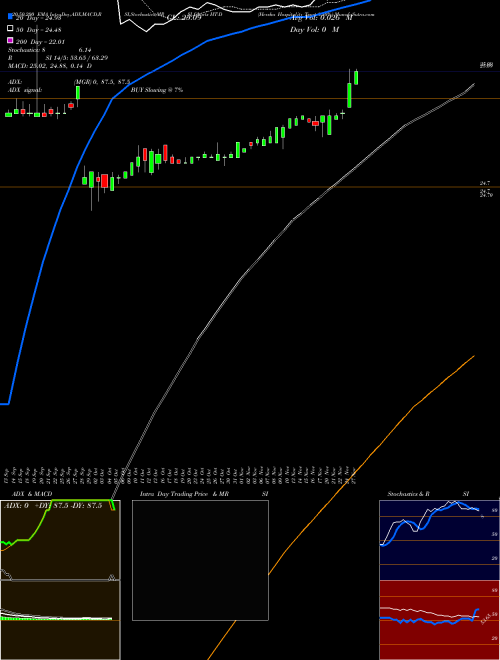500x660 pixels.
Task: Open the navy Stochastics indicator chart
Action: tap(439, 540)
